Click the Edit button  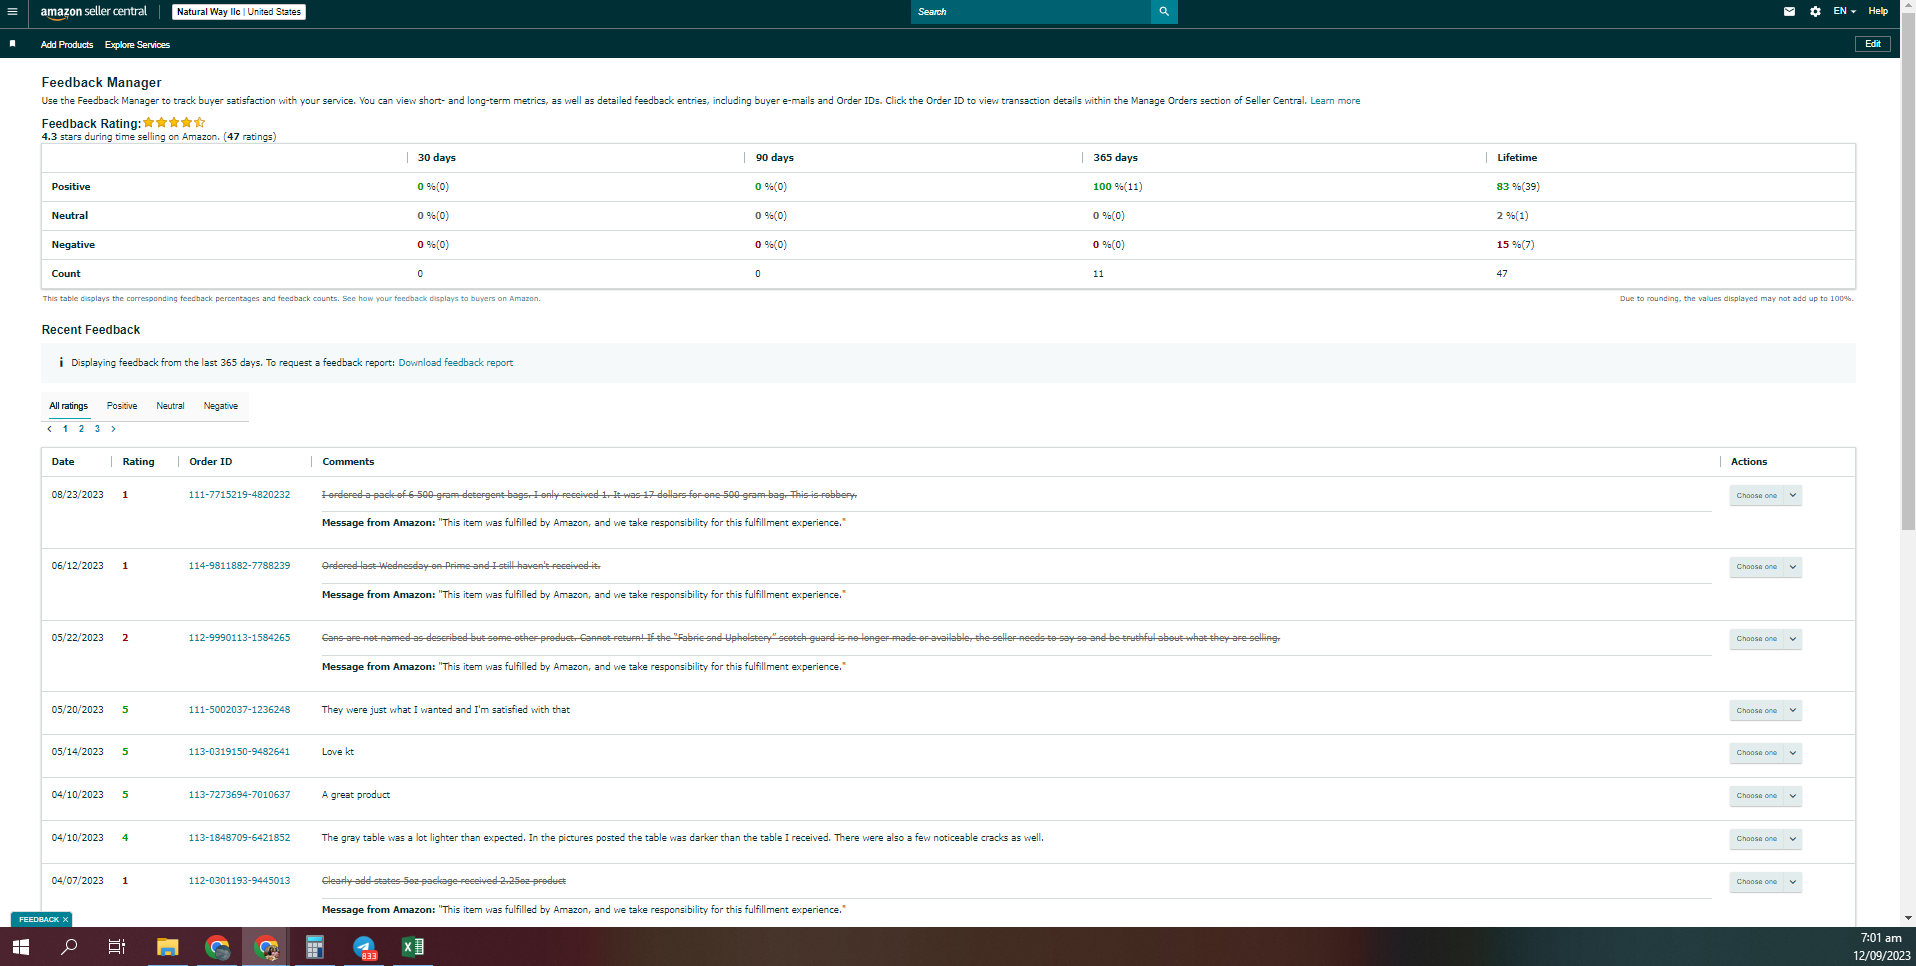pyautogui.click(x=1873, y=44)
